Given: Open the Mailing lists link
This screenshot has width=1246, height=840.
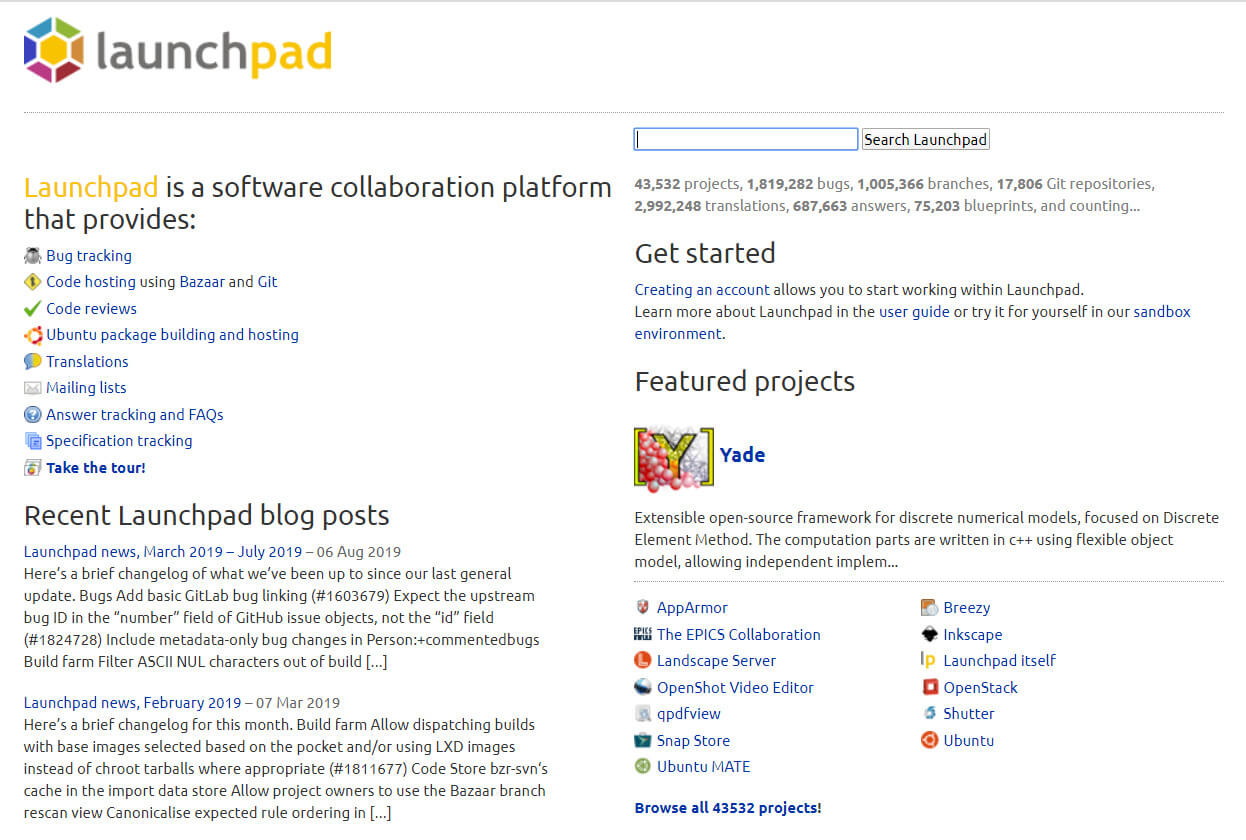Looking at the screenshot, I should tap(86, 388).
